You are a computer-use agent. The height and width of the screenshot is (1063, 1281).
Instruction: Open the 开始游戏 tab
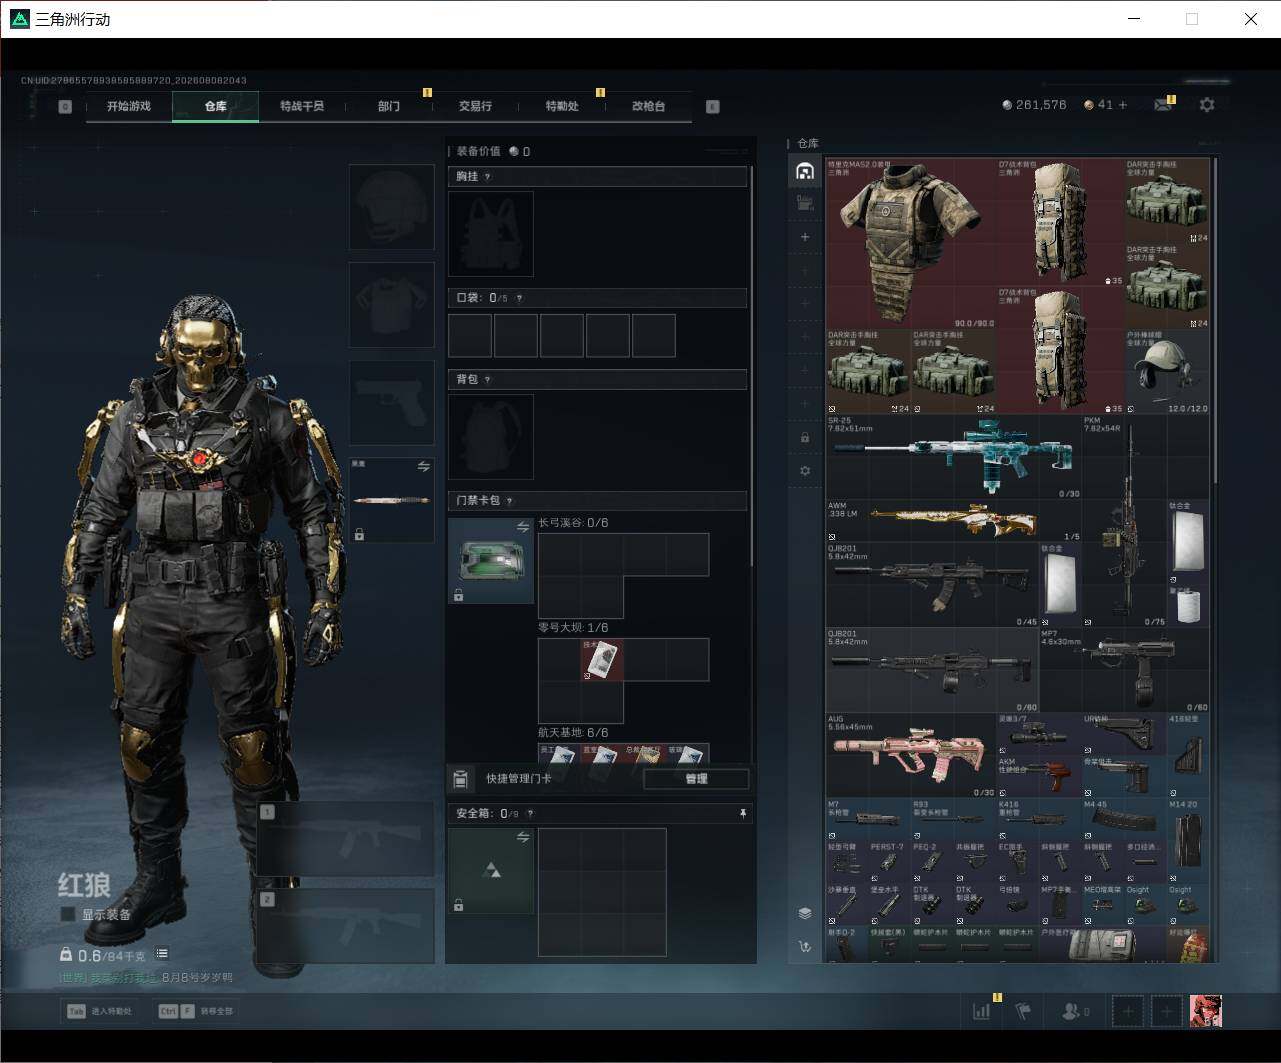click(129, 106)
